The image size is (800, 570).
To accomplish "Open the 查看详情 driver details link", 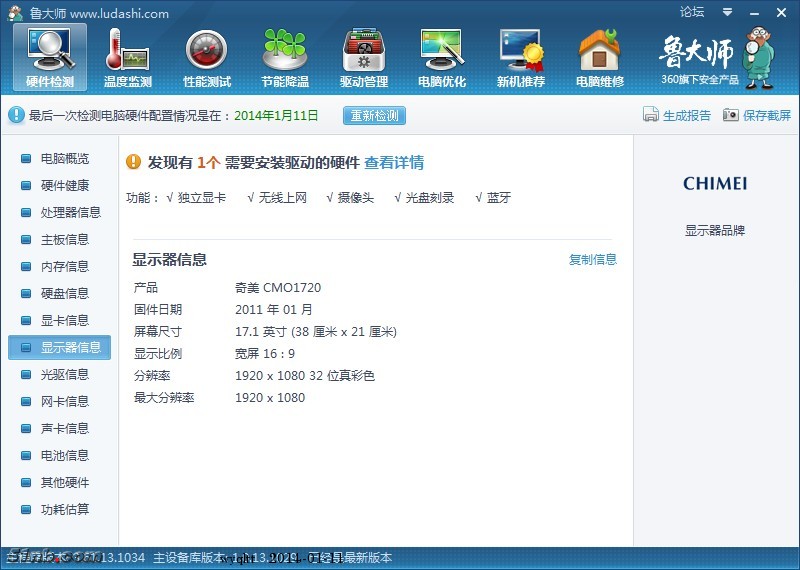I will tap(393, 163).
